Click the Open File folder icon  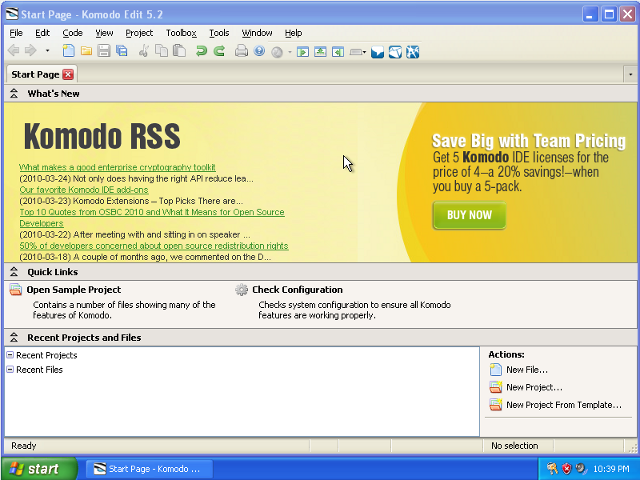86,51
